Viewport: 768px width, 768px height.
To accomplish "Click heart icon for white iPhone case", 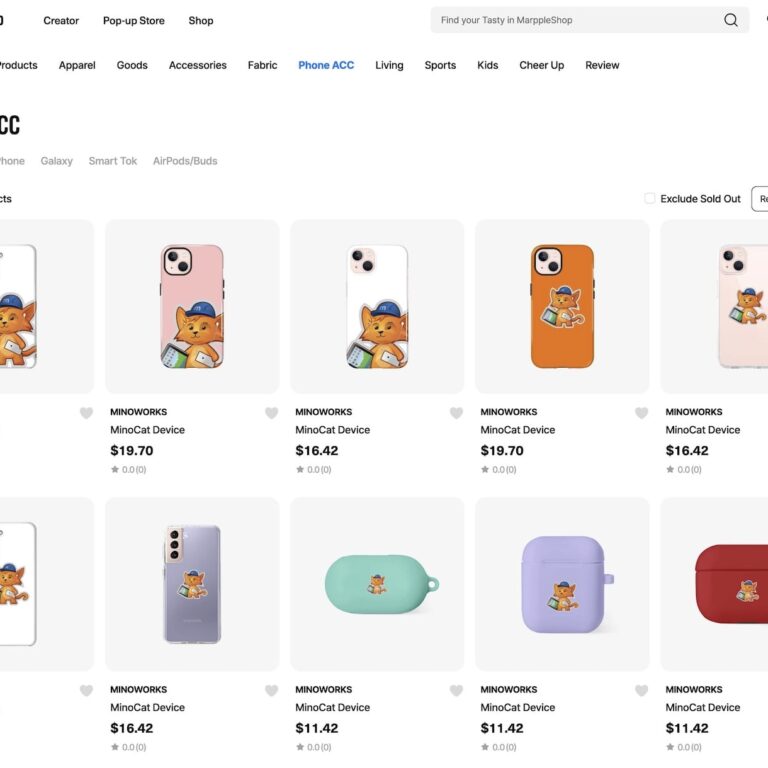I will point(456,413).
